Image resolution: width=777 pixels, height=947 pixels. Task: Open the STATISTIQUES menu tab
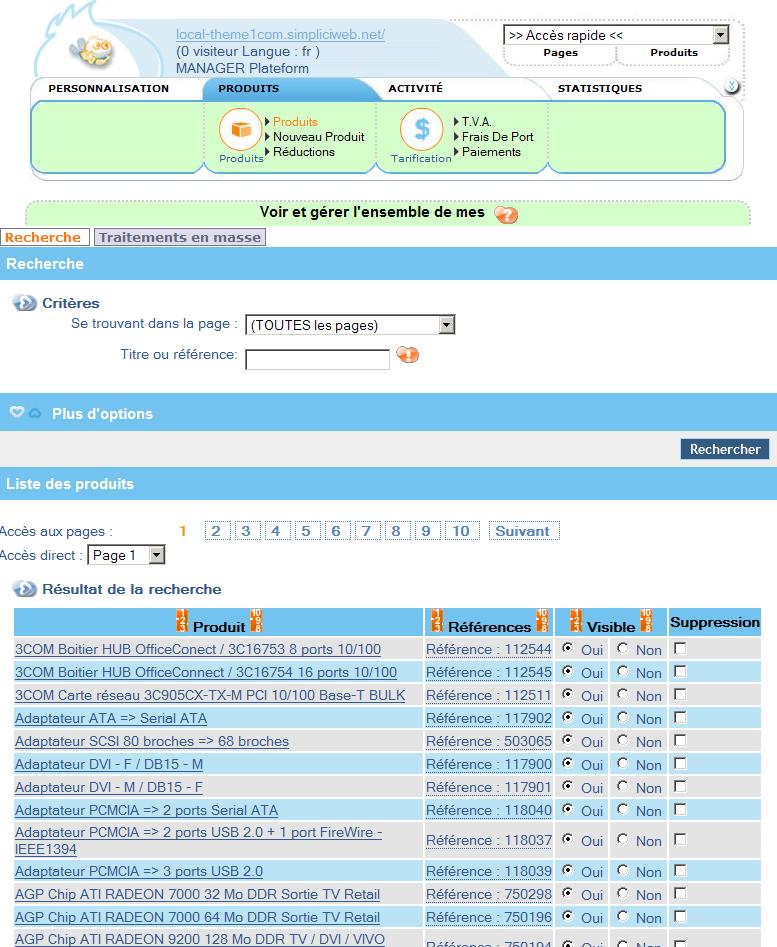599,89
